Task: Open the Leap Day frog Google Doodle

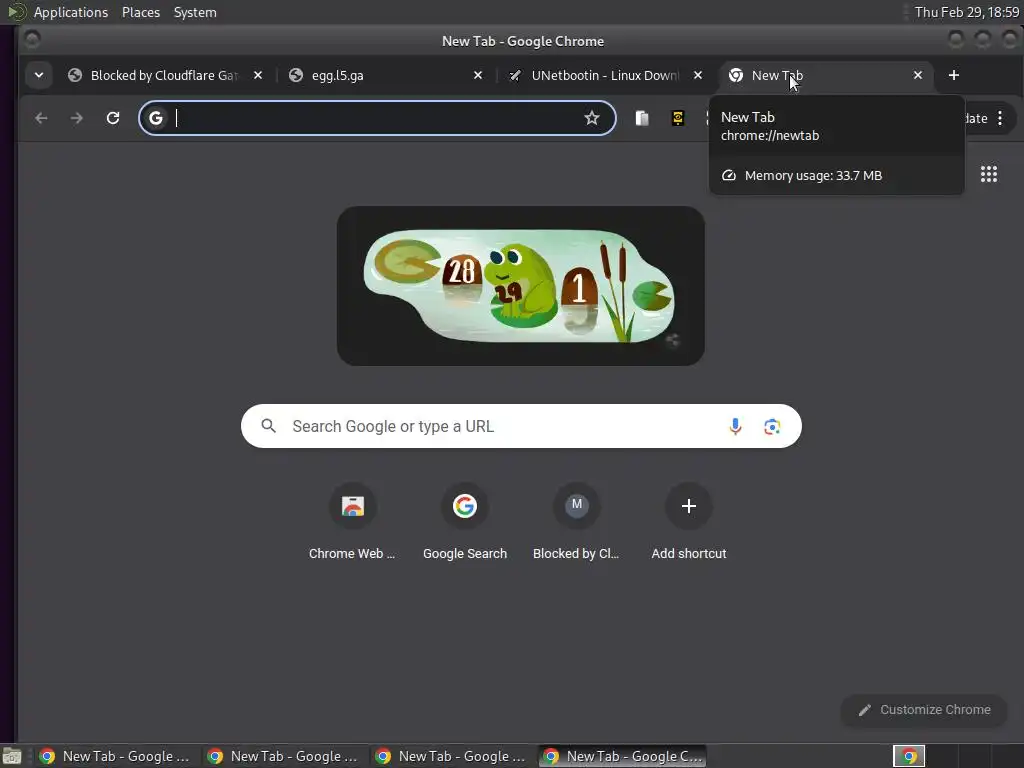Action: point(520,286)
